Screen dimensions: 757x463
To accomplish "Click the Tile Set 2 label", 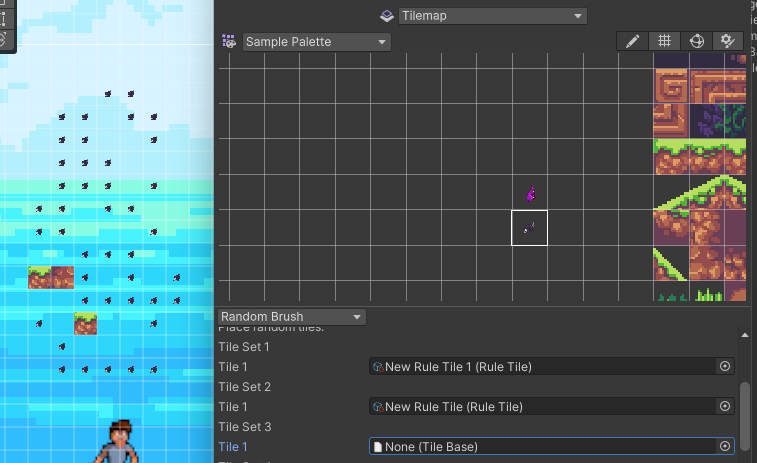I will [244, 387].
